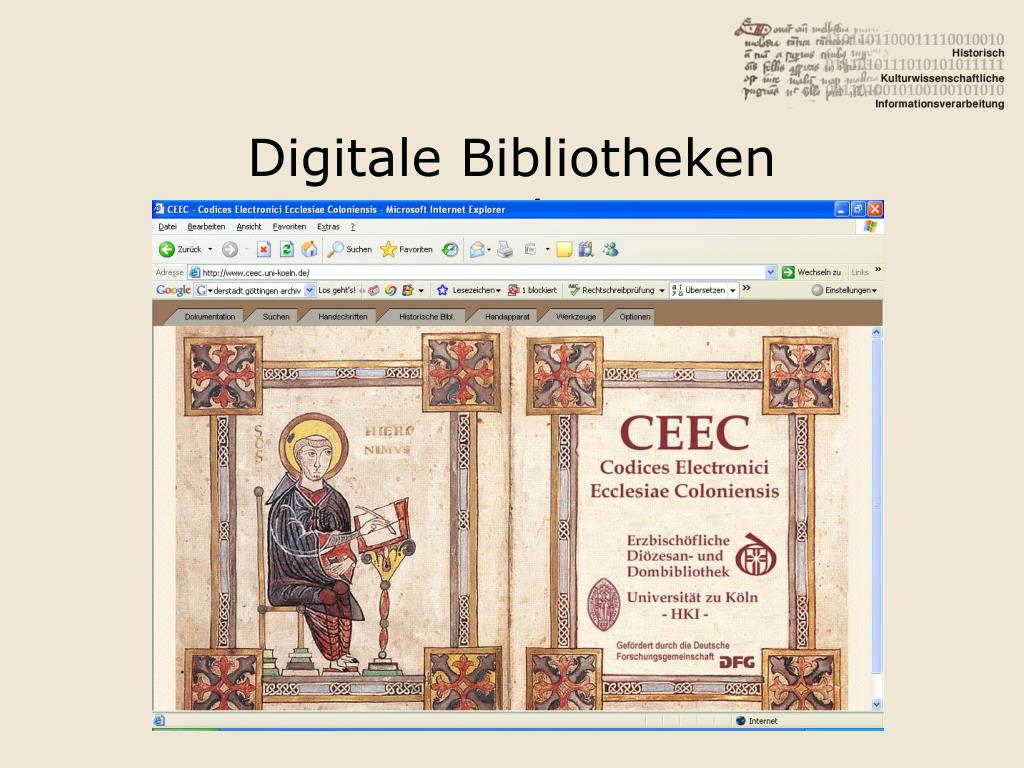Viewport: 1024px width, 768px height.
Task: Open the Bearbeiten menu
Action: pos(206,227)
